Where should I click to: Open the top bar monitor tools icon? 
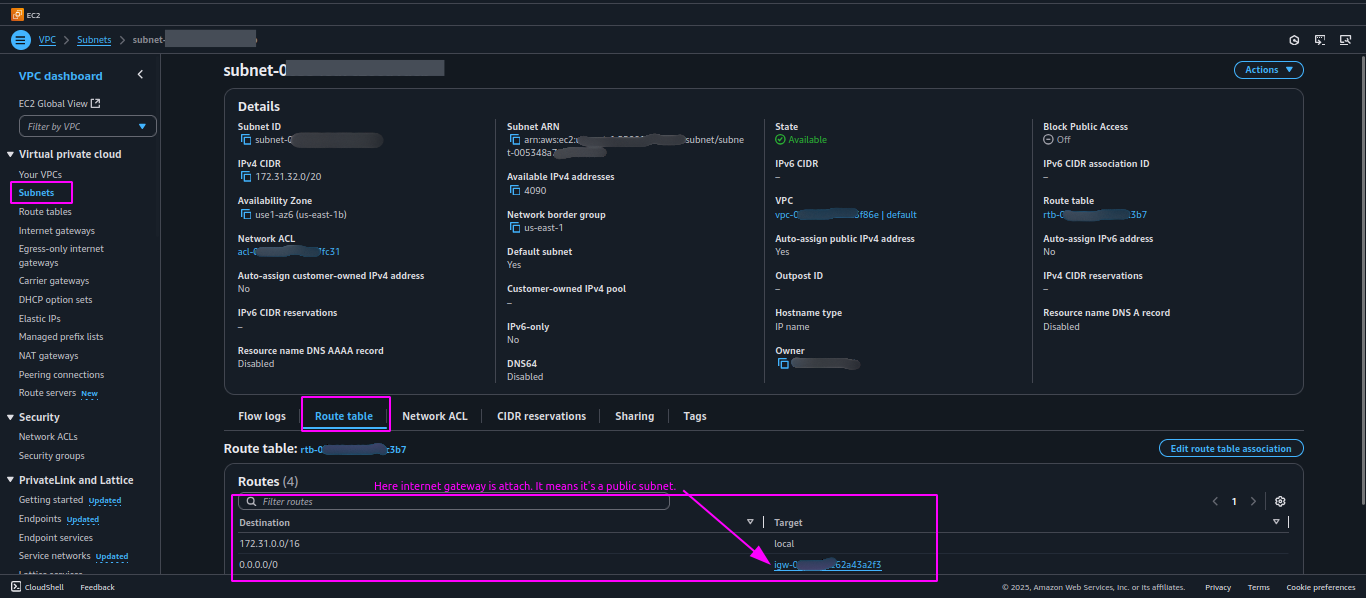[x=1346, y=40]
